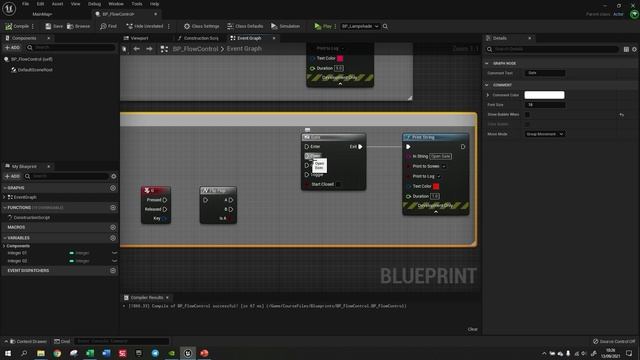Click Add button in Components panel
The height and width of the screenshot is (360, 640).
click(12, 48)
